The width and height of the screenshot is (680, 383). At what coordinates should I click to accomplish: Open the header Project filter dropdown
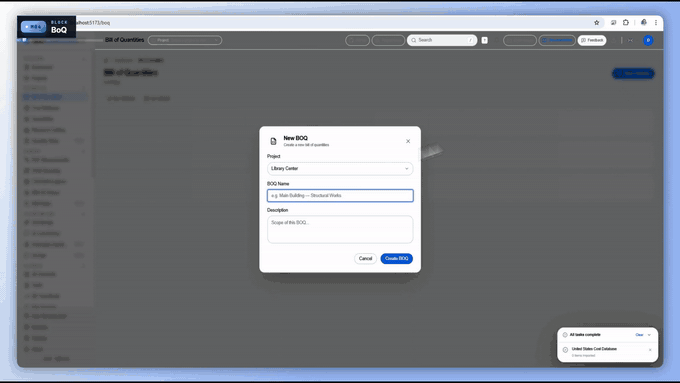185,40
